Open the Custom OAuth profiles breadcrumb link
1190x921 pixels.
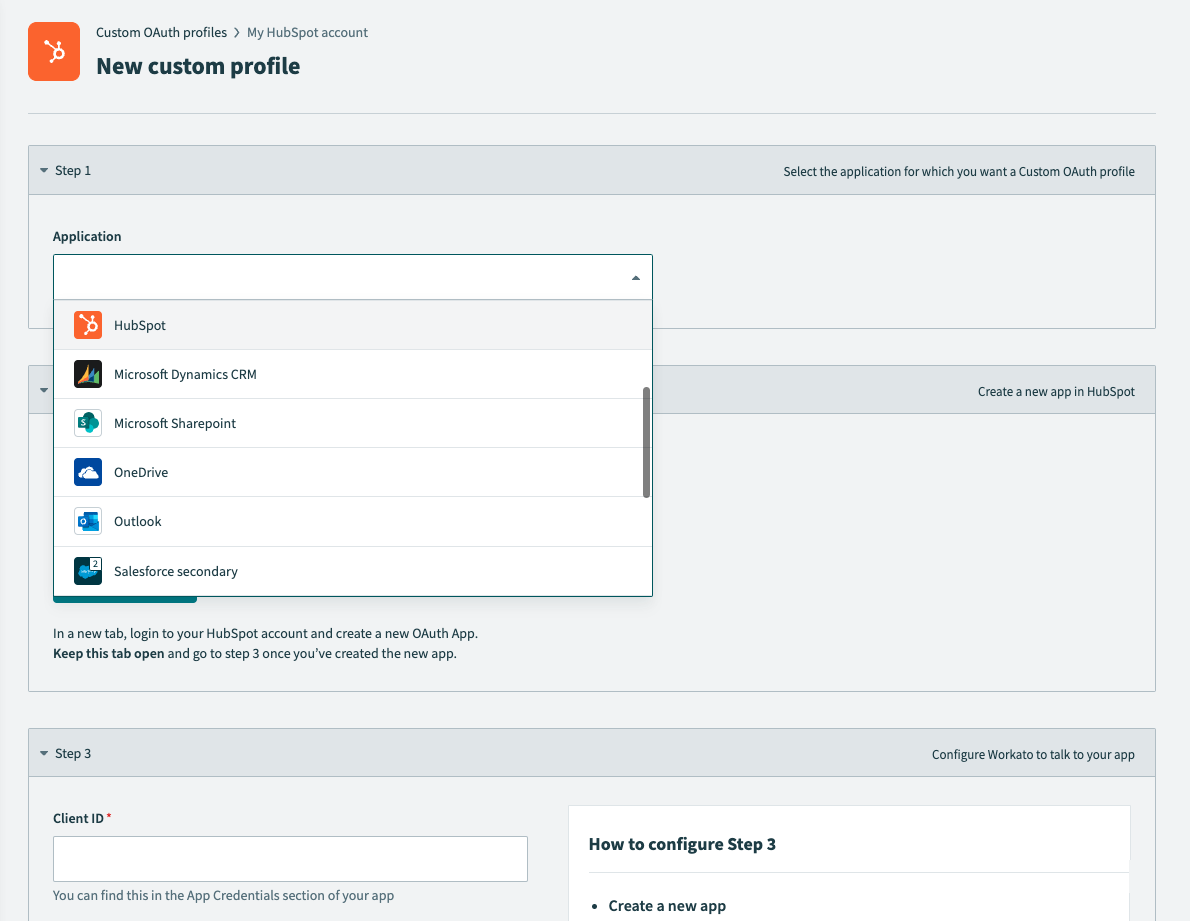(161, 32)
